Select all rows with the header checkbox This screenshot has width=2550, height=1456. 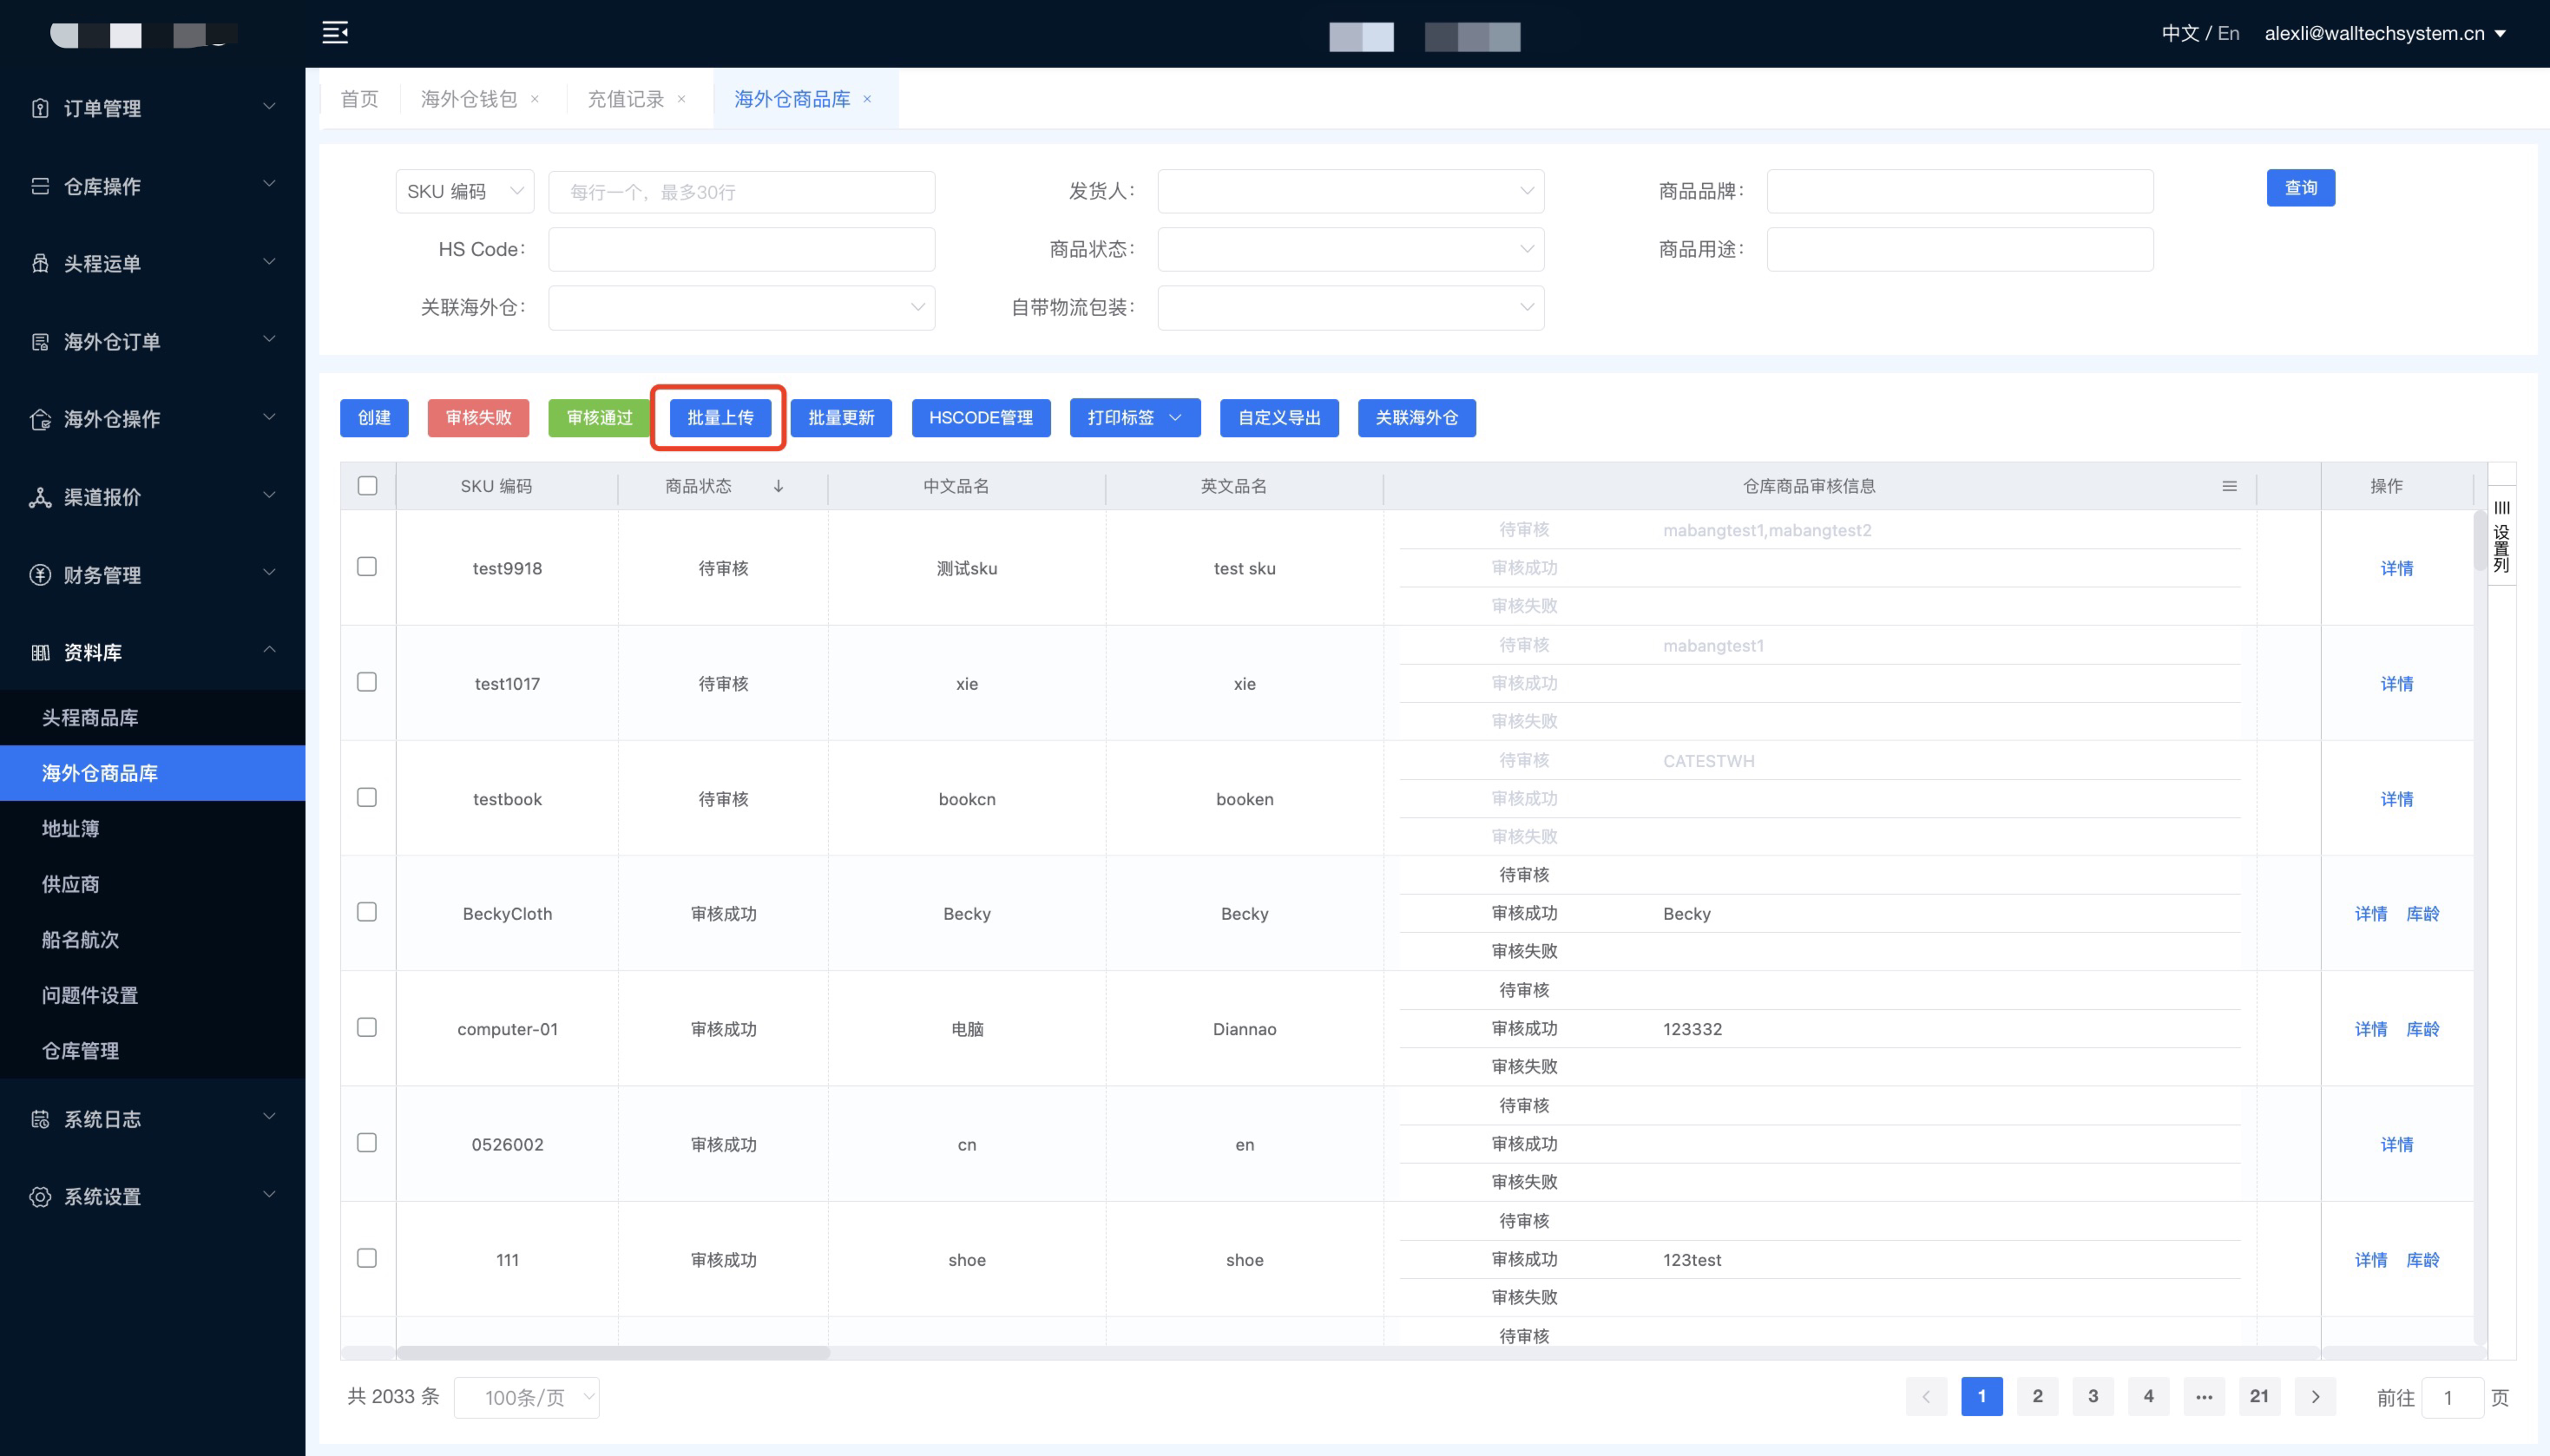[x=367, y=486]
